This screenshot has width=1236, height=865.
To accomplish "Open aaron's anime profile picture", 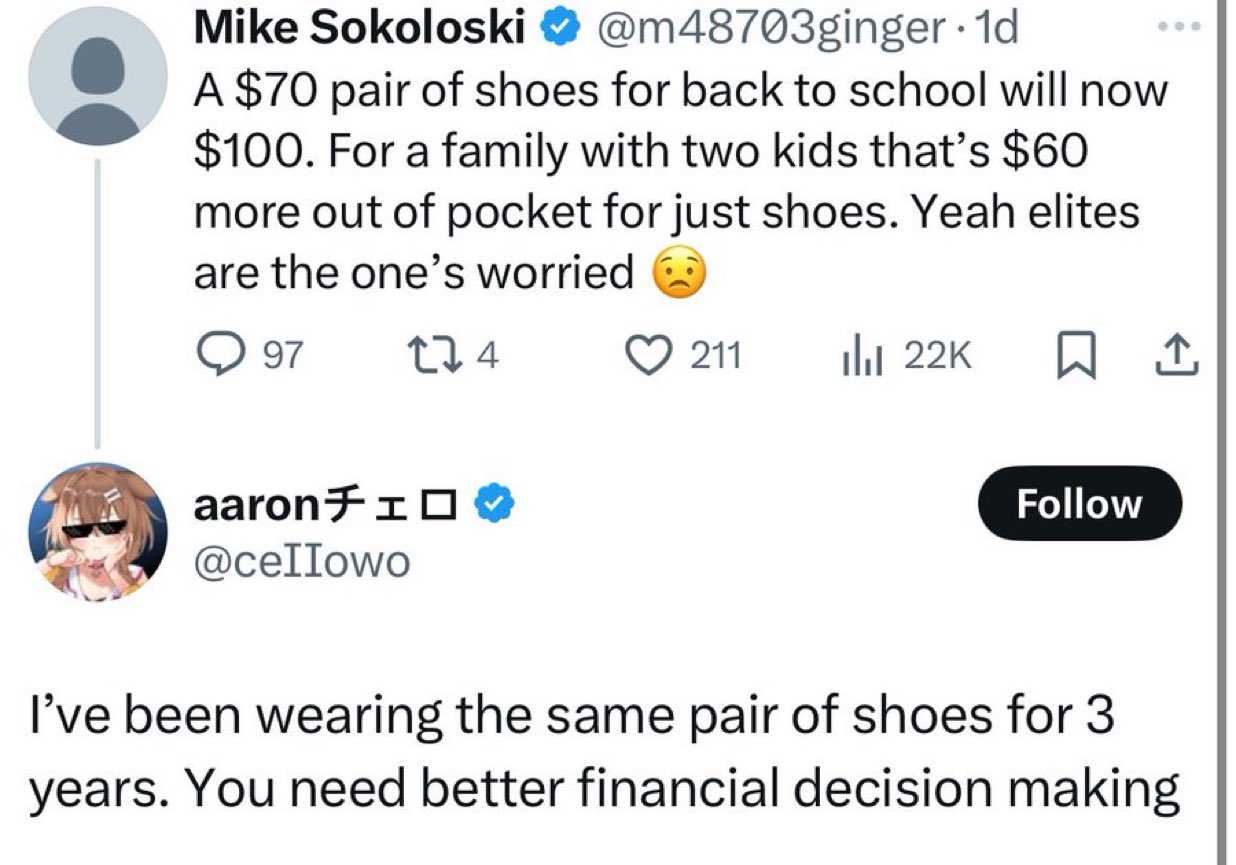I will [x=98, y=533].
